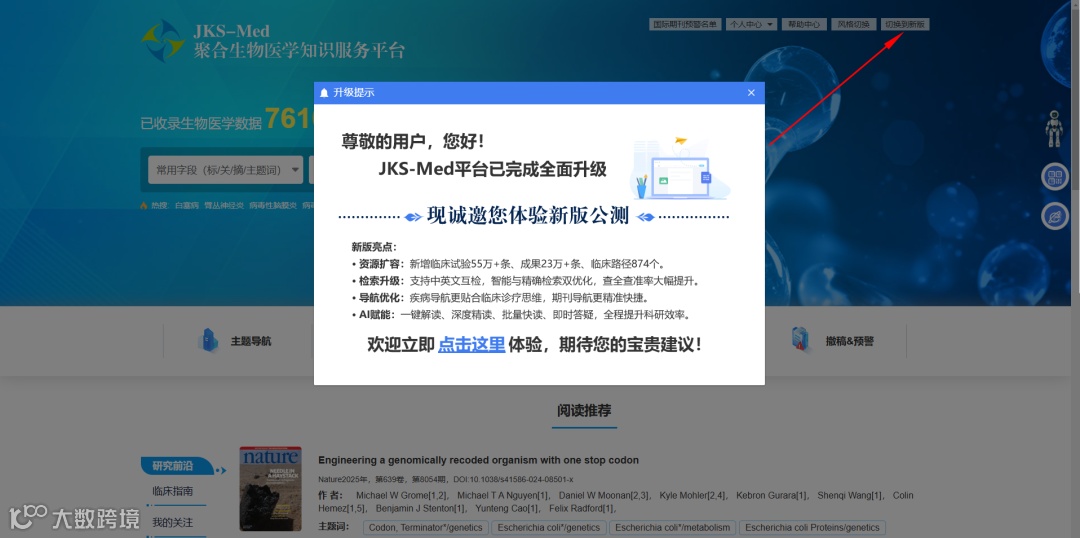Open 国际期刊预警名单 from top menu
1080x538 pixels.
(685, 24)
